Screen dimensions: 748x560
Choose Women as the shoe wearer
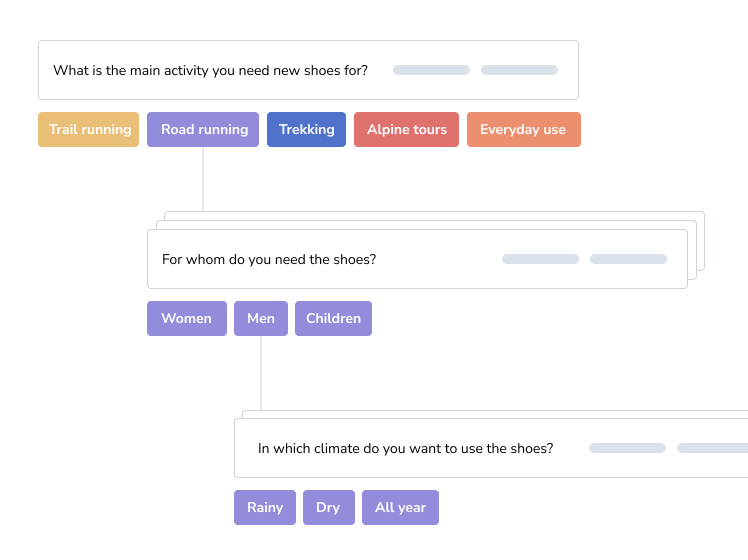click(x=186, y=319)
